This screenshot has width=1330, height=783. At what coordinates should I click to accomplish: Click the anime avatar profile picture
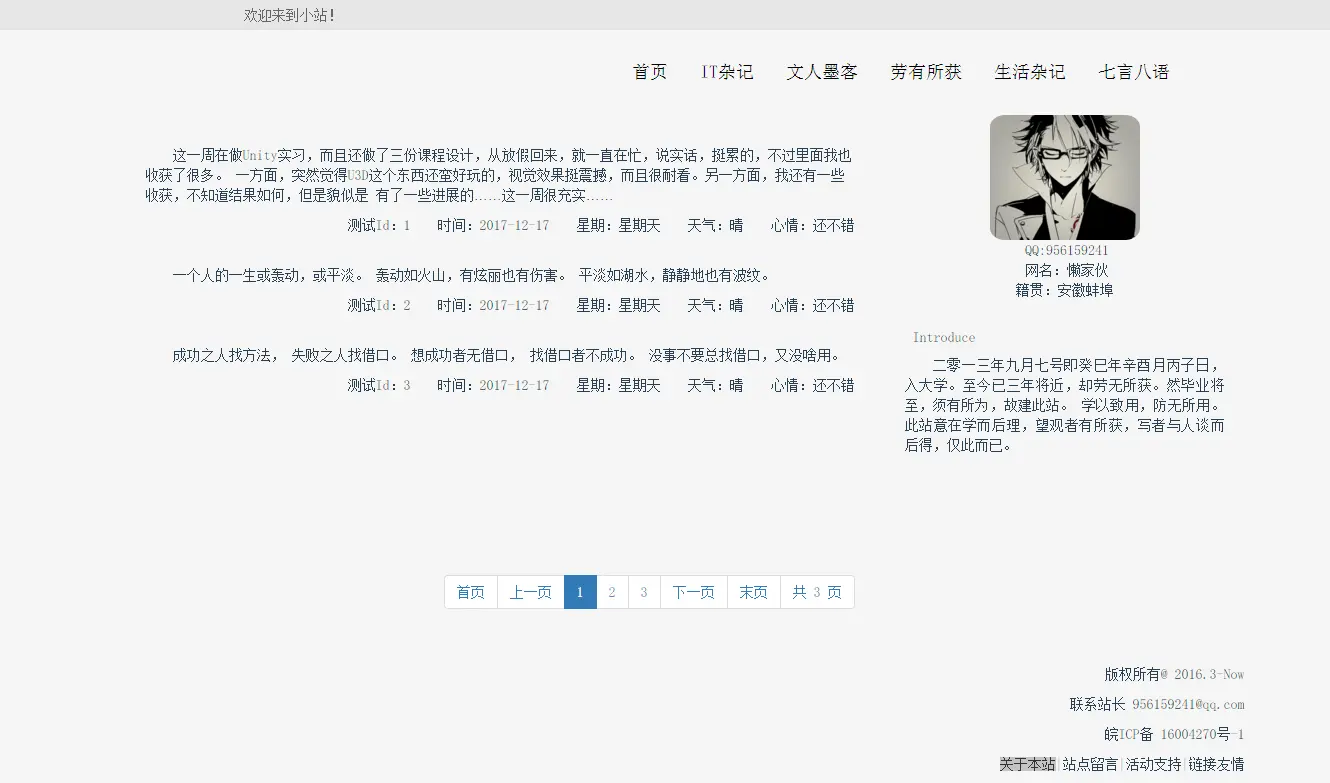click(1065, 177)
